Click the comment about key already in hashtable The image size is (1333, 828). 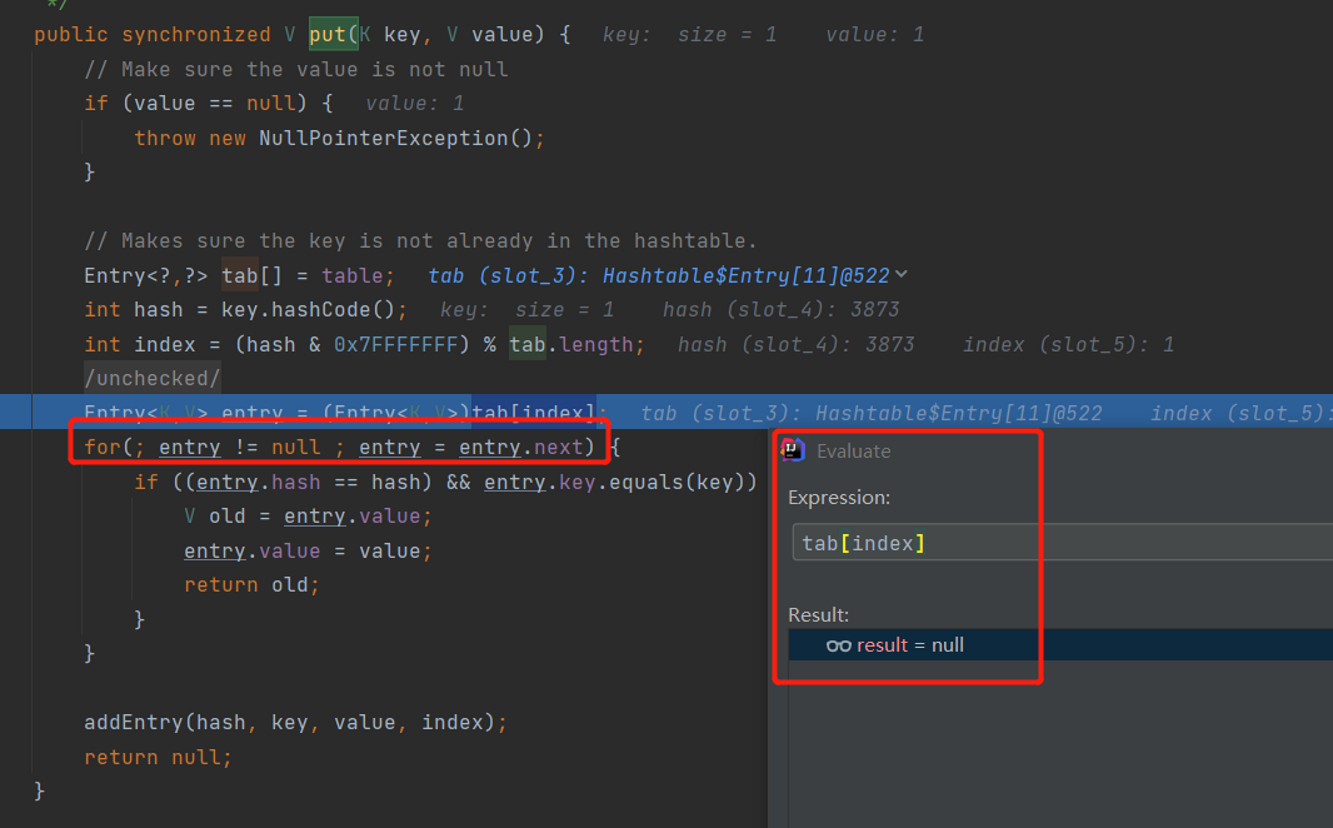pos(421,241)
